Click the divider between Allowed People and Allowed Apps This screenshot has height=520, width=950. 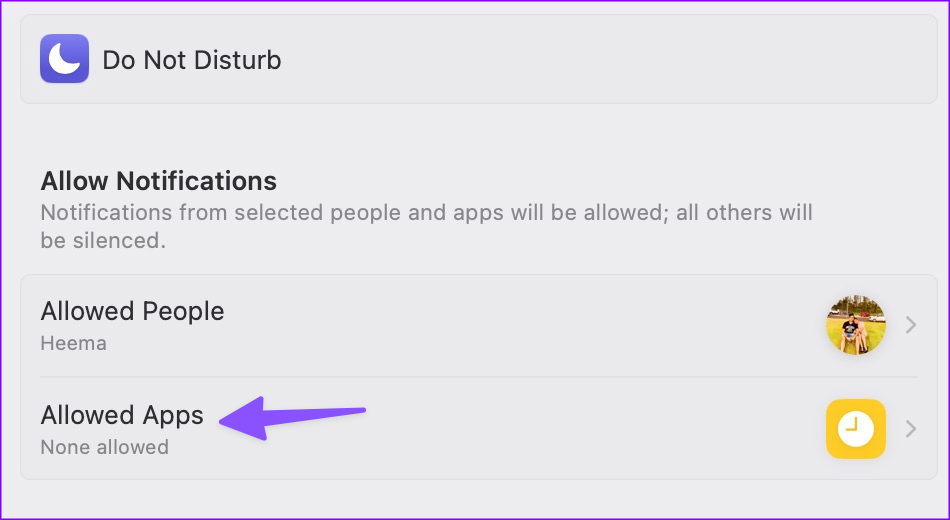pos(468,377)
